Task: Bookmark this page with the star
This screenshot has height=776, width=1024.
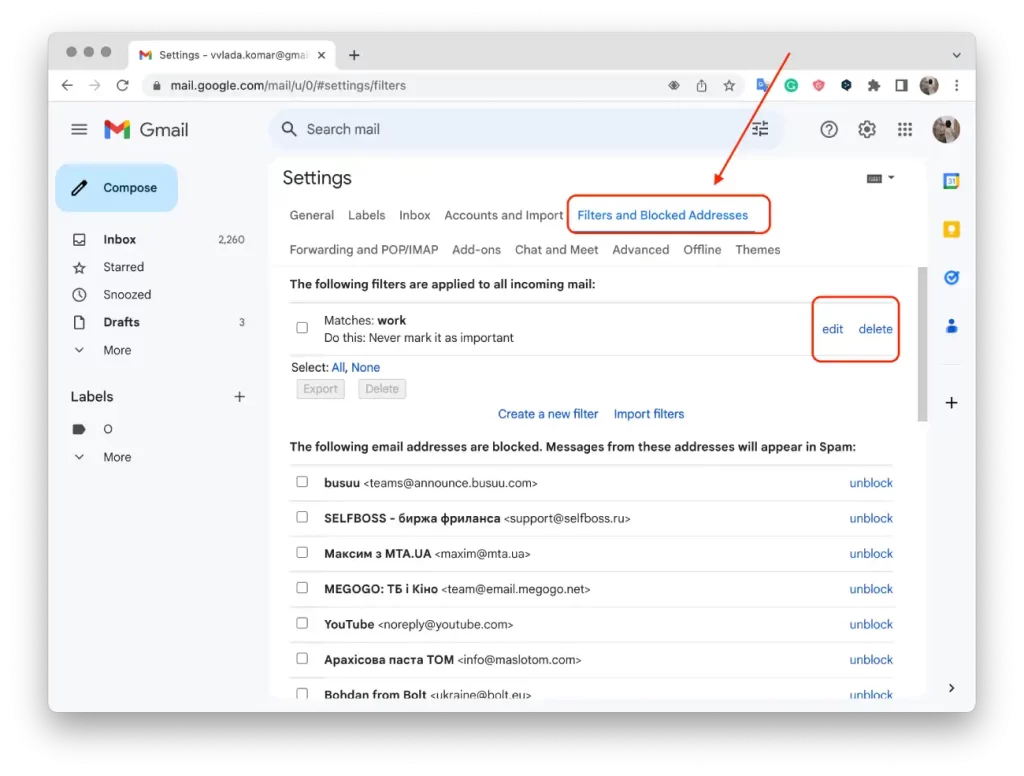Action: [729, 86]
